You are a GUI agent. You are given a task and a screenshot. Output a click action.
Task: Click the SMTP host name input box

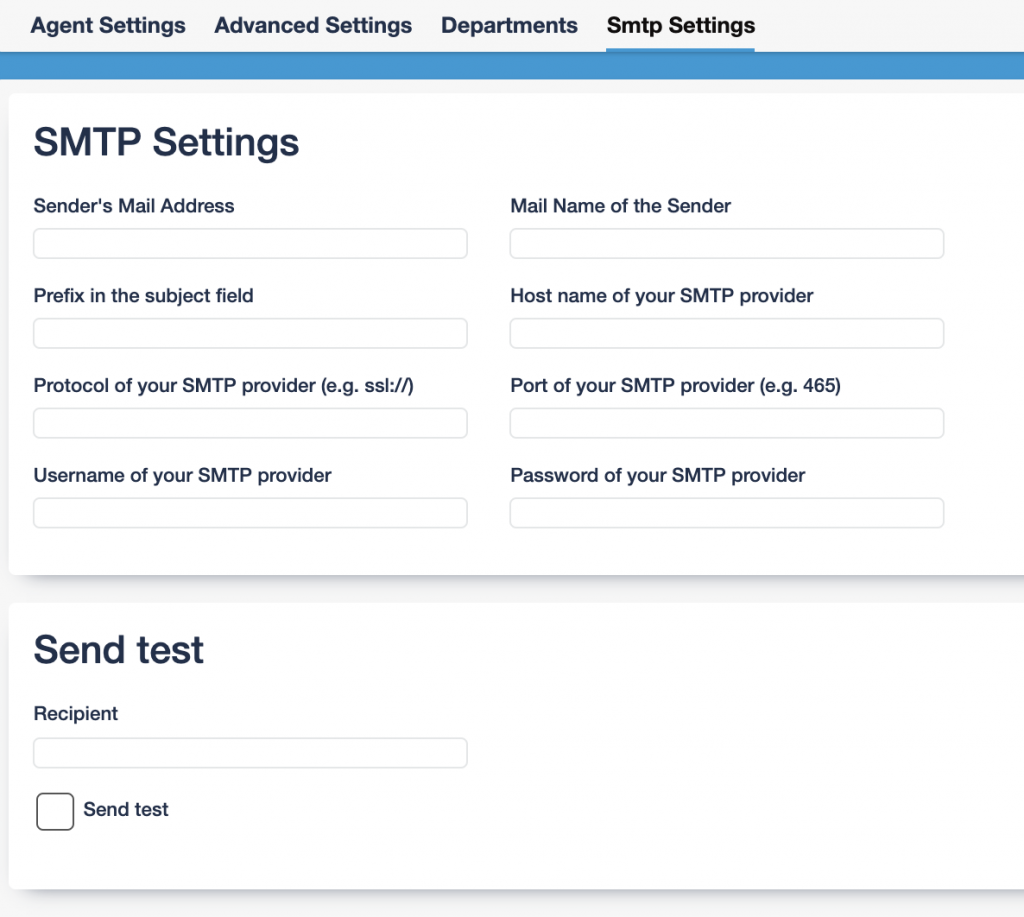[727, 334]
